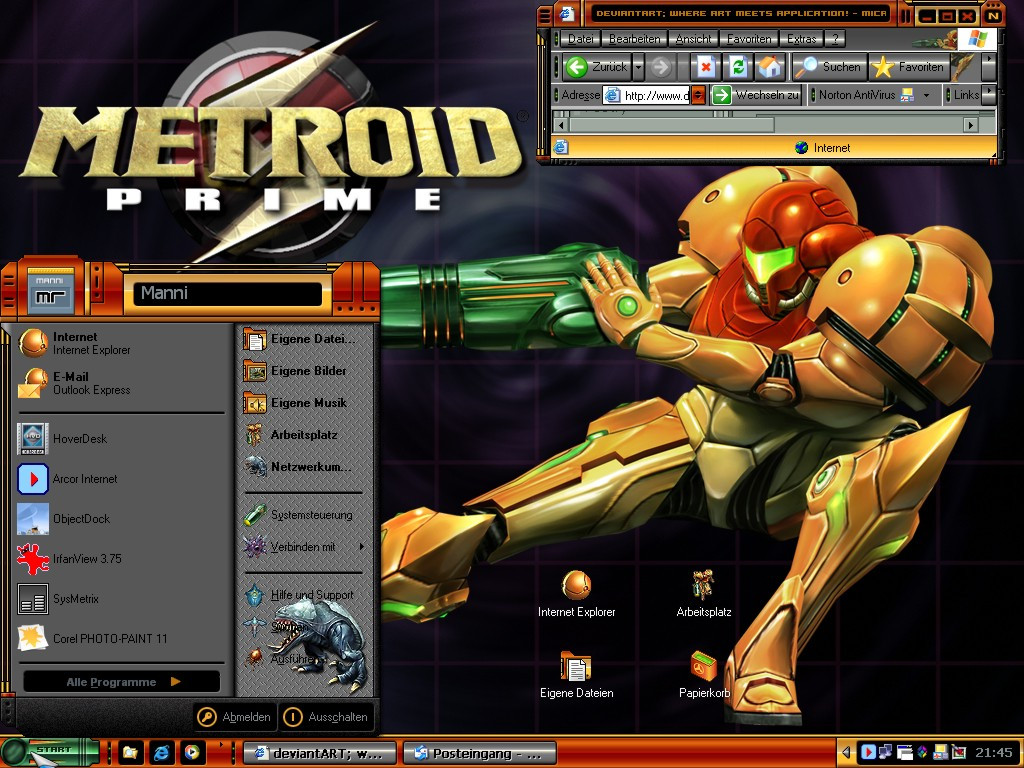Click Wechseln zu go button
The height and width of the screenshot is (768, 1024).
click(x=756, y=95)
